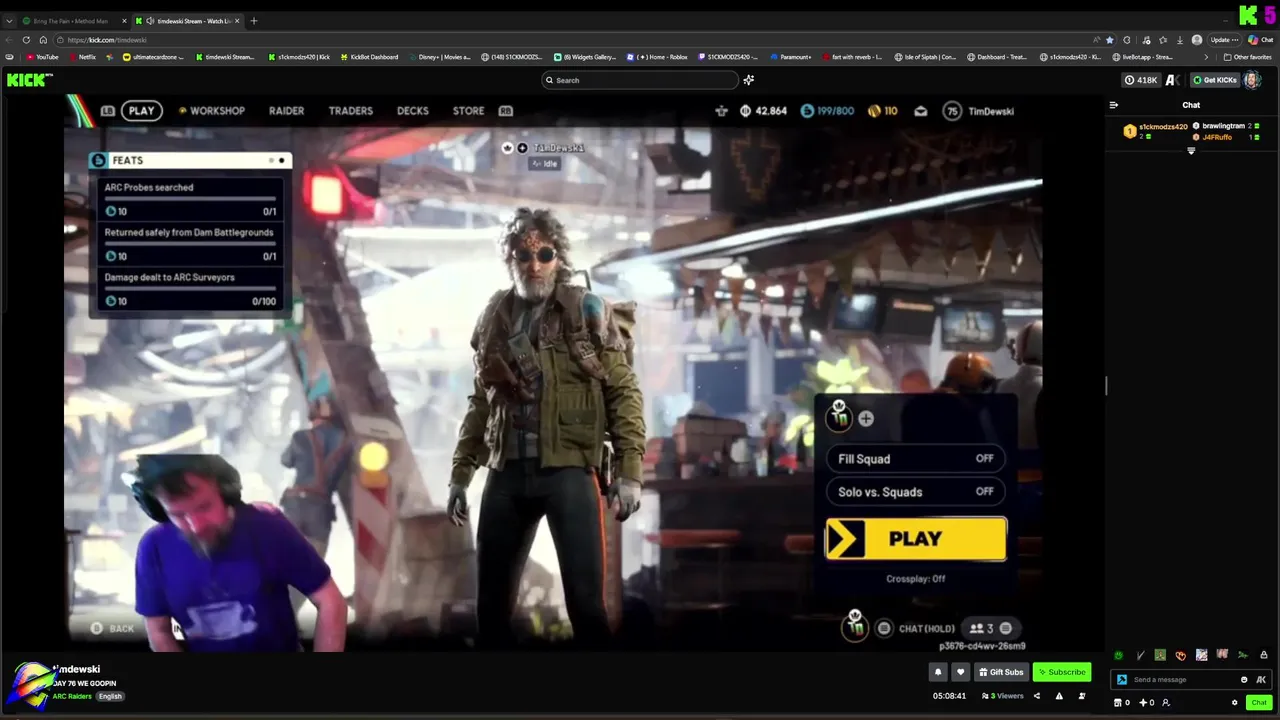Click Damage dealt to ARC Surveyors feat
This screenshot has height=720, width=1280.
click(x=190, y=289)
